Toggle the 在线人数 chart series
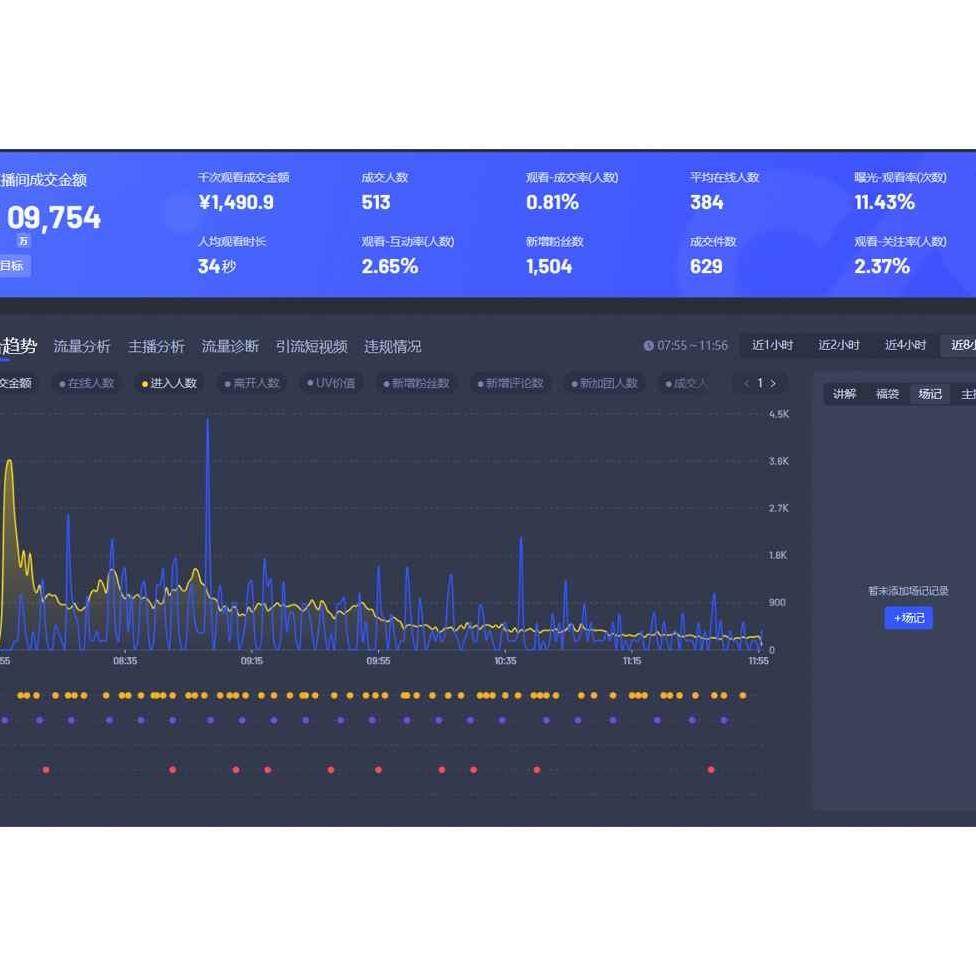The height and width of the screenshot is (976, 976). click(x=87, y=383)
